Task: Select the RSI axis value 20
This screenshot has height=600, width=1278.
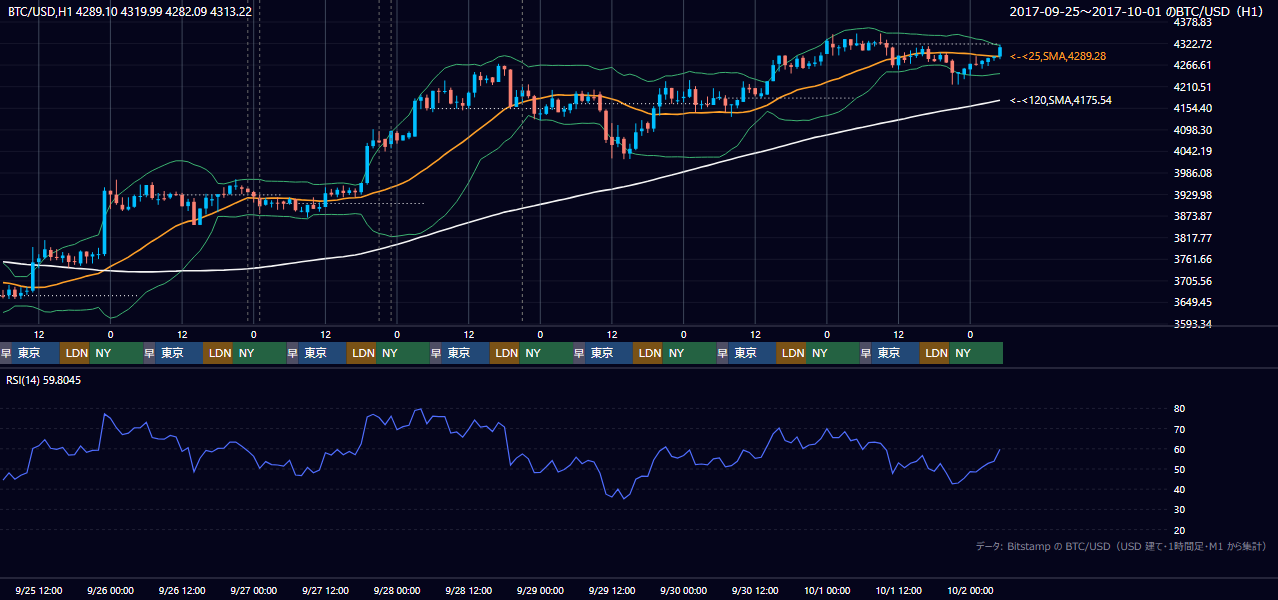Action: tap(1179, 530)
